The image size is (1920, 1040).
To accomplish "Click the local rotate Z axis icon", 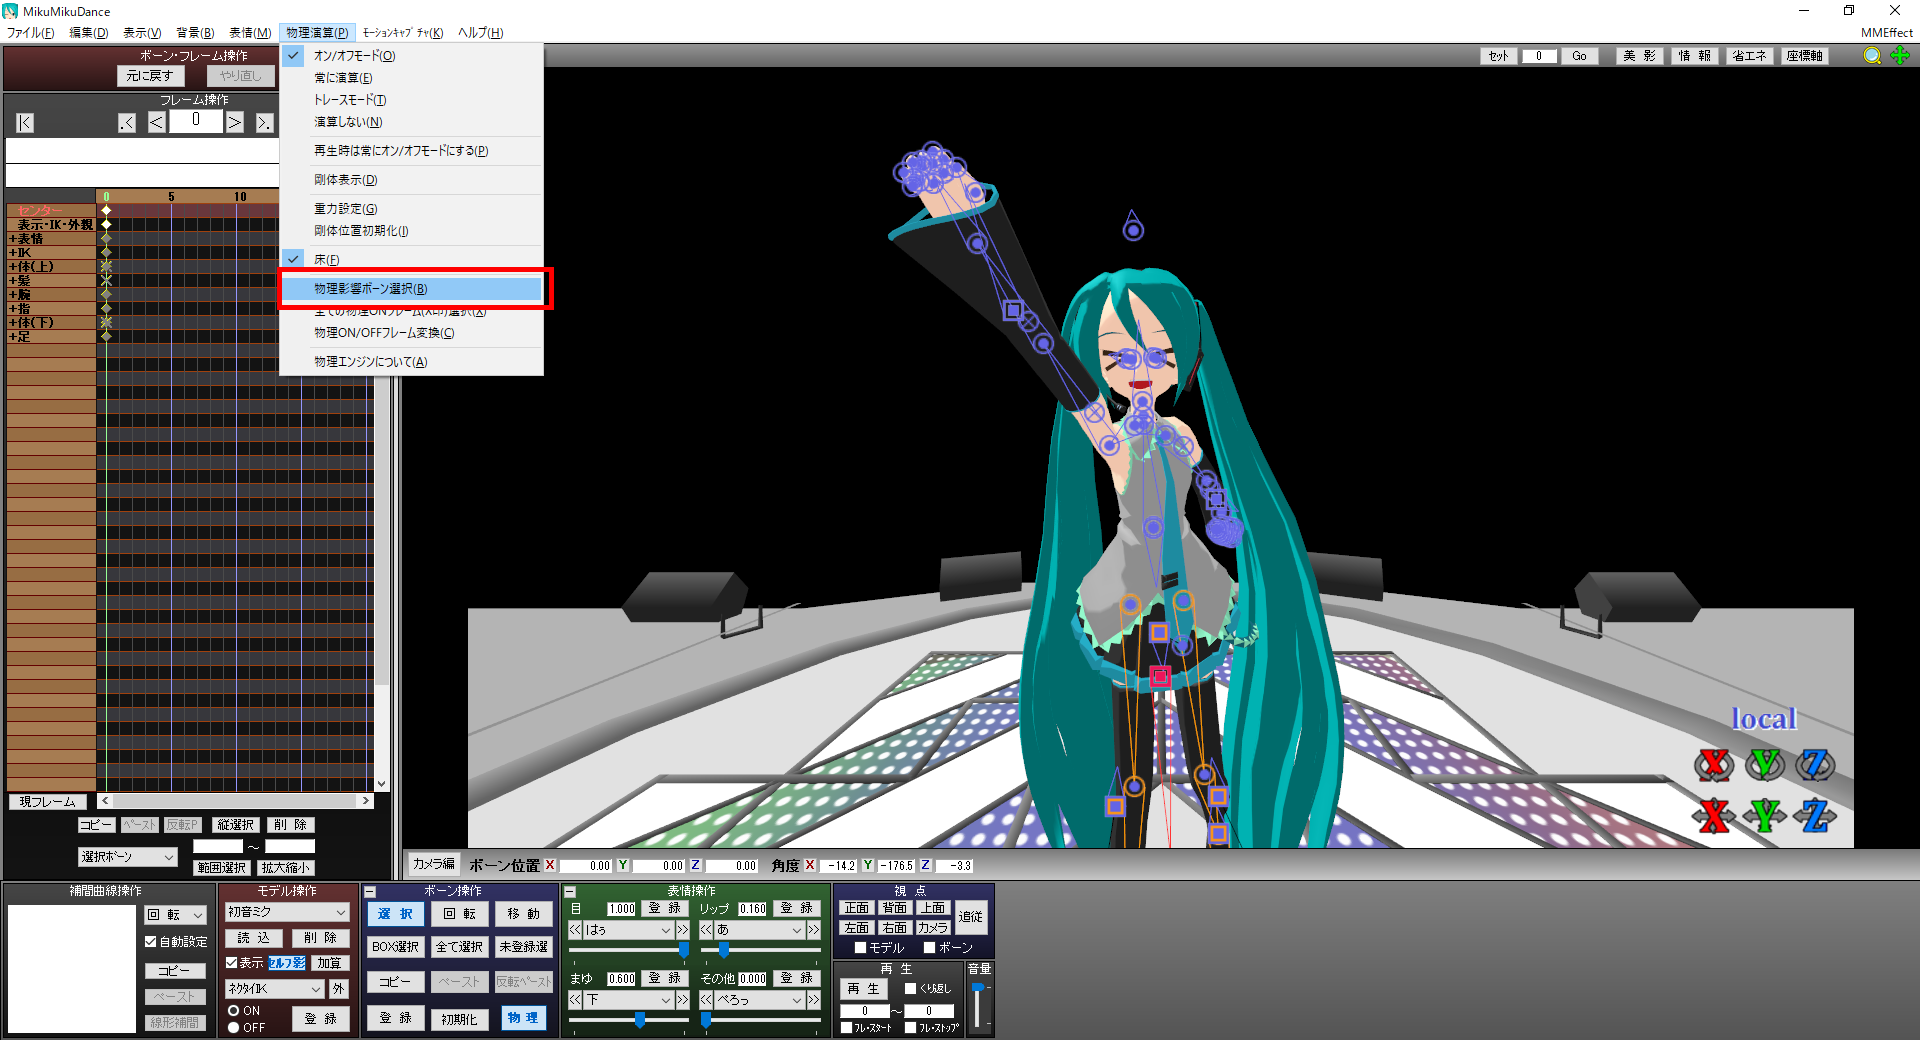I will pyautogui.click(x=1815, y=765).
